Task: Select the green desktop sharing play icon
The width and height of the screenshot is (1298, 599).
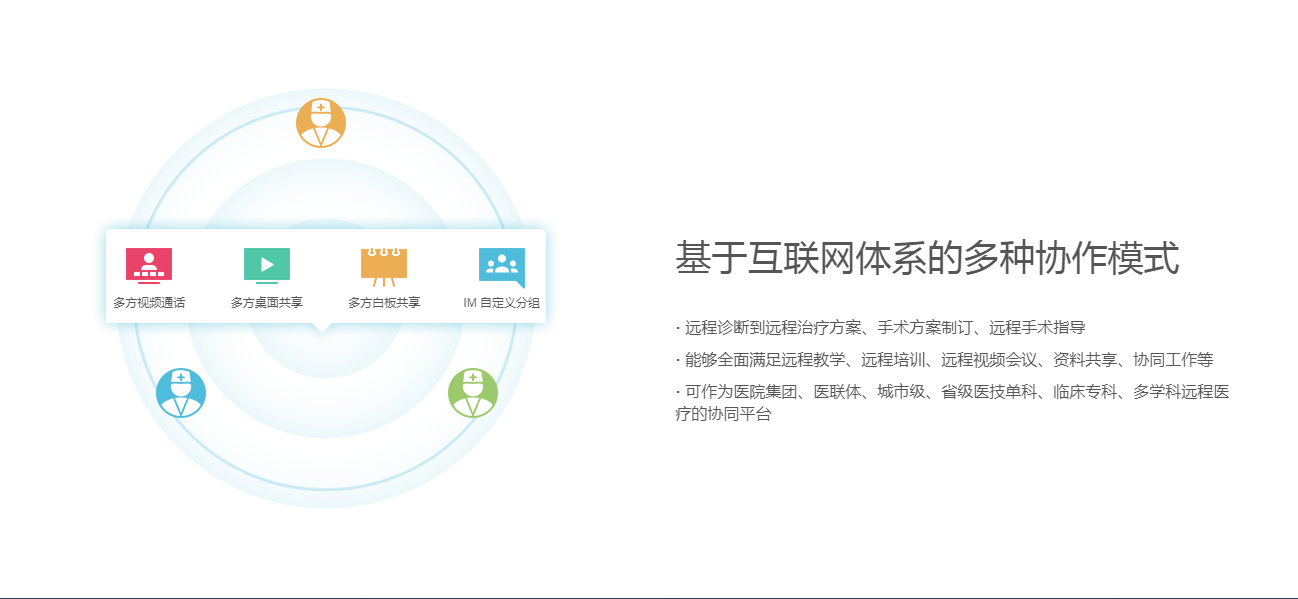Action: 267,266
